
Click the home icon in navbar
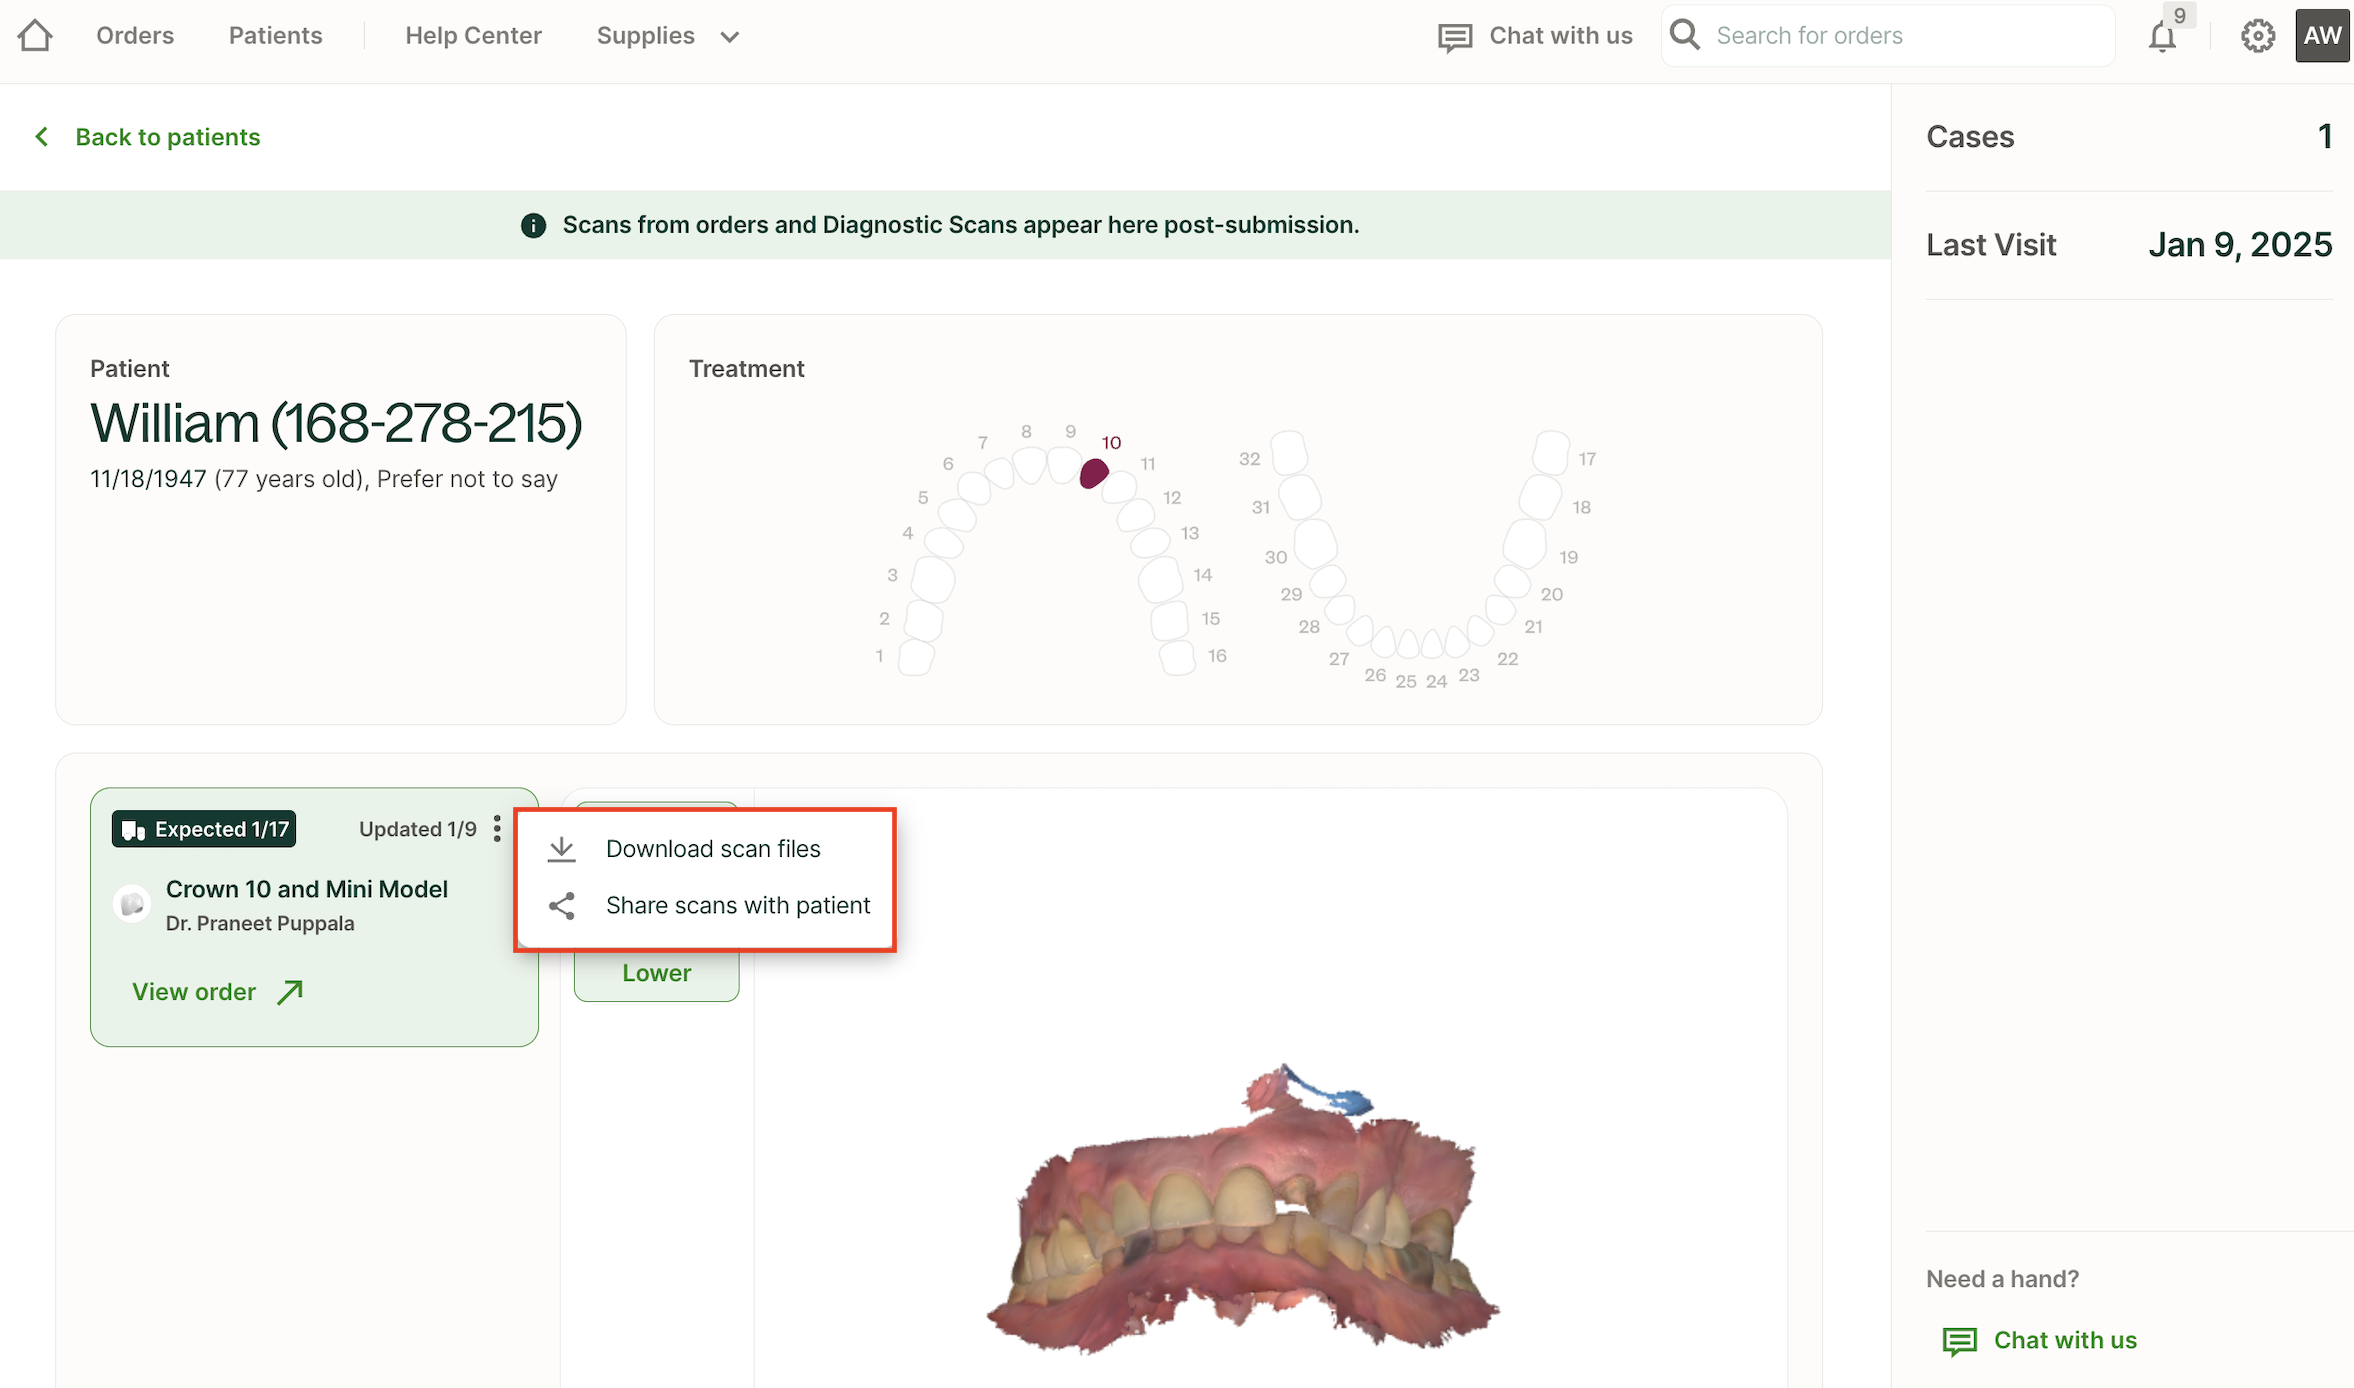coord(35,36)
